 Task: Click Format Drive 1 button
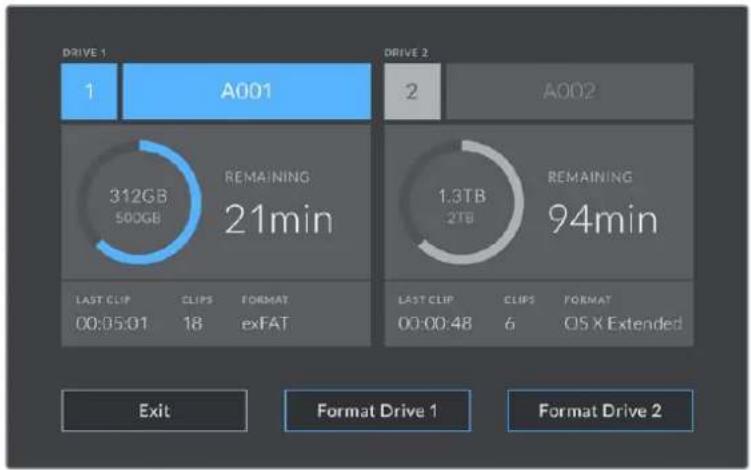pos(377,411)
